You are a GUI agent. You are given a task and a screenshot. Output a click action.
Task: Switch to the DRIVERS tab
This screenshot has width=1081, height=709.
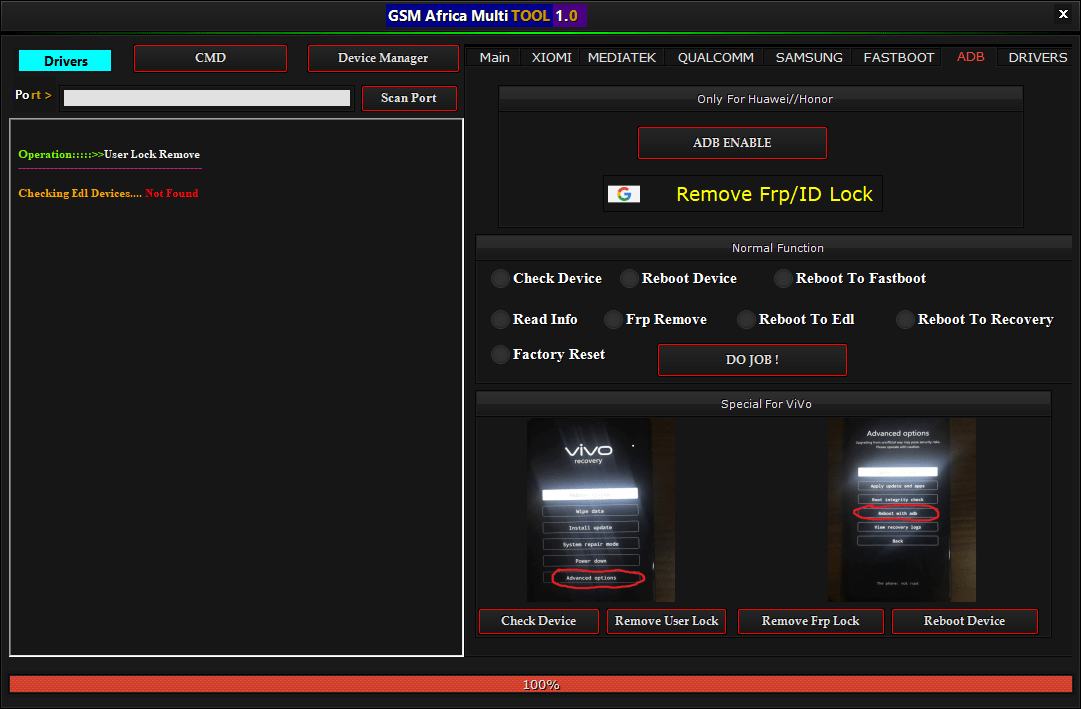pyautogui.click(x=1037, y=57)
